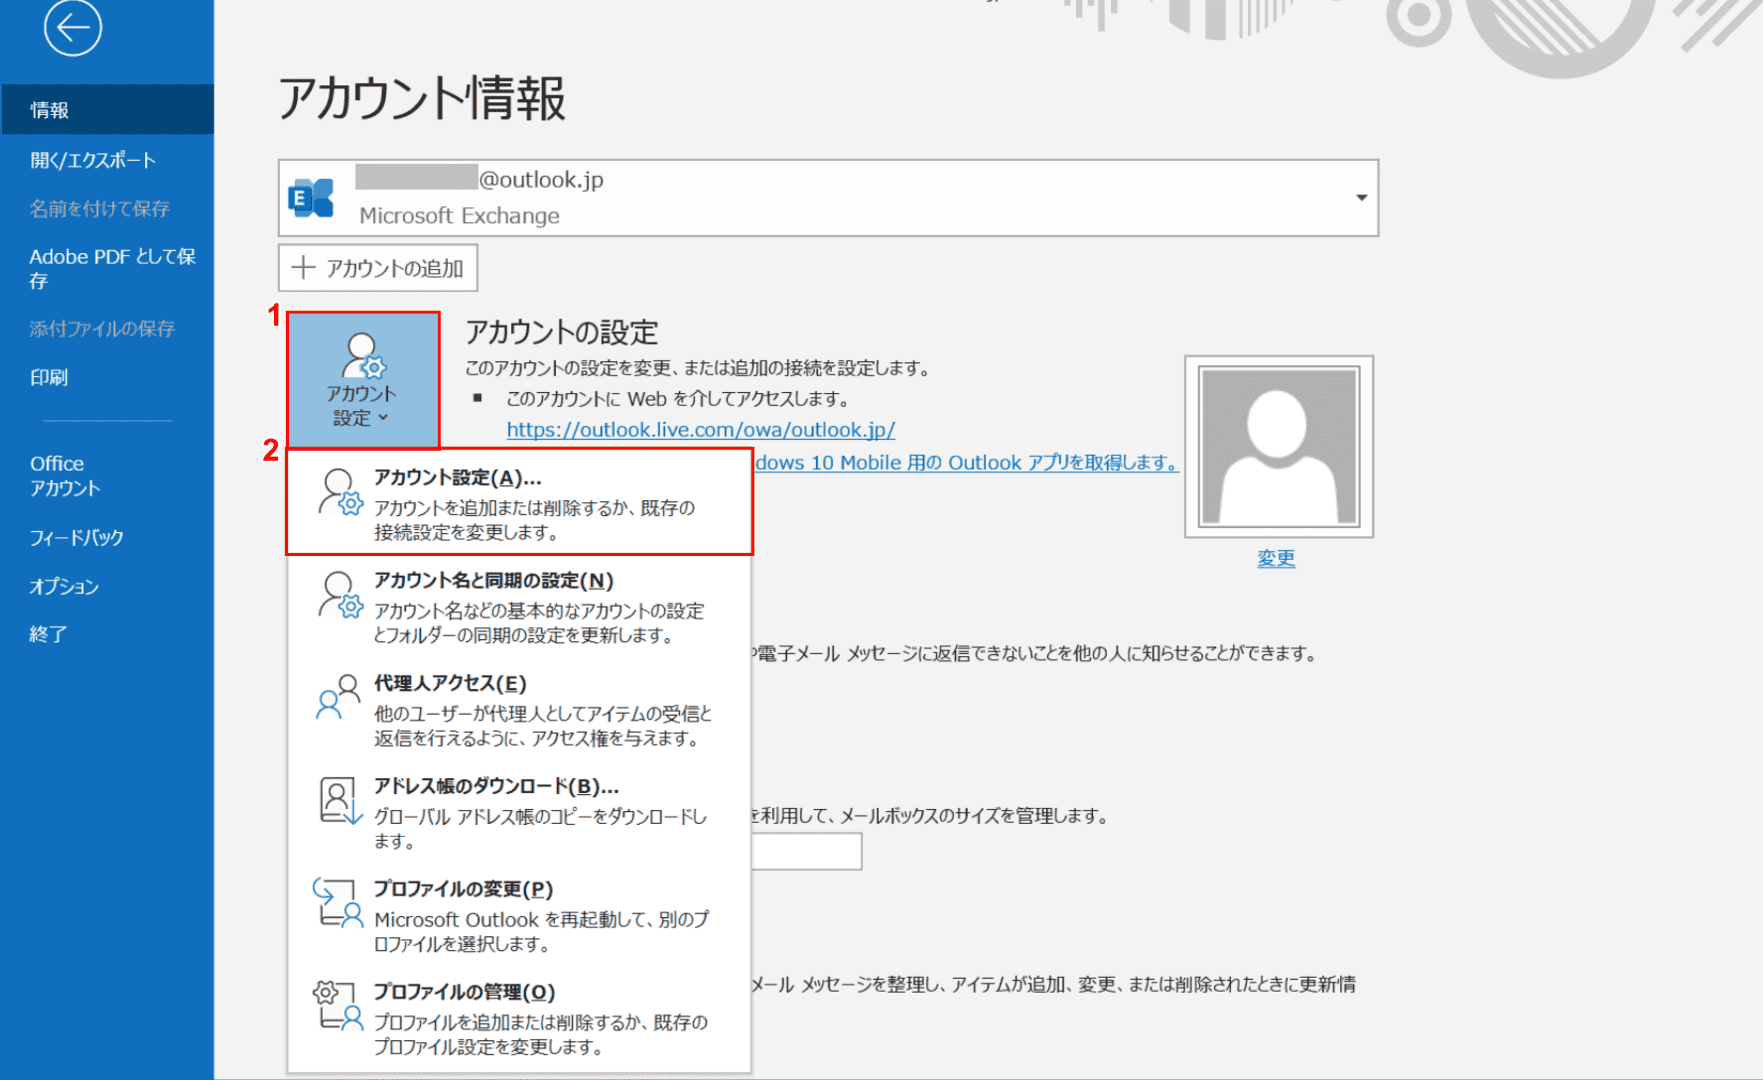Click the account settings person-gear icon
The image size is (1763, 1080).
(x=363, y=355)
